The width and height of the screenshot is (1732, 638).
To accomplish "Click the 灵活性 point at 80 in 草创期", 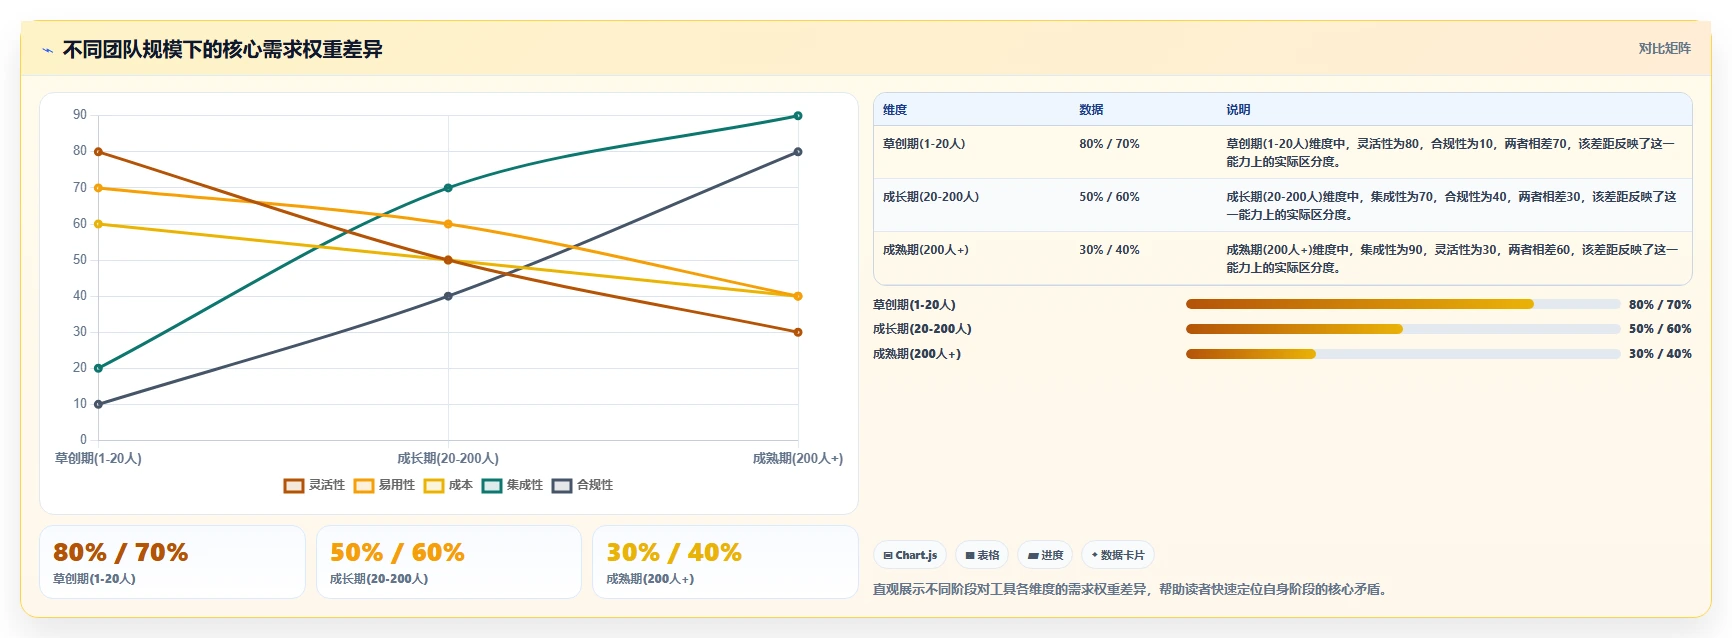I will [x=98, y=152].
